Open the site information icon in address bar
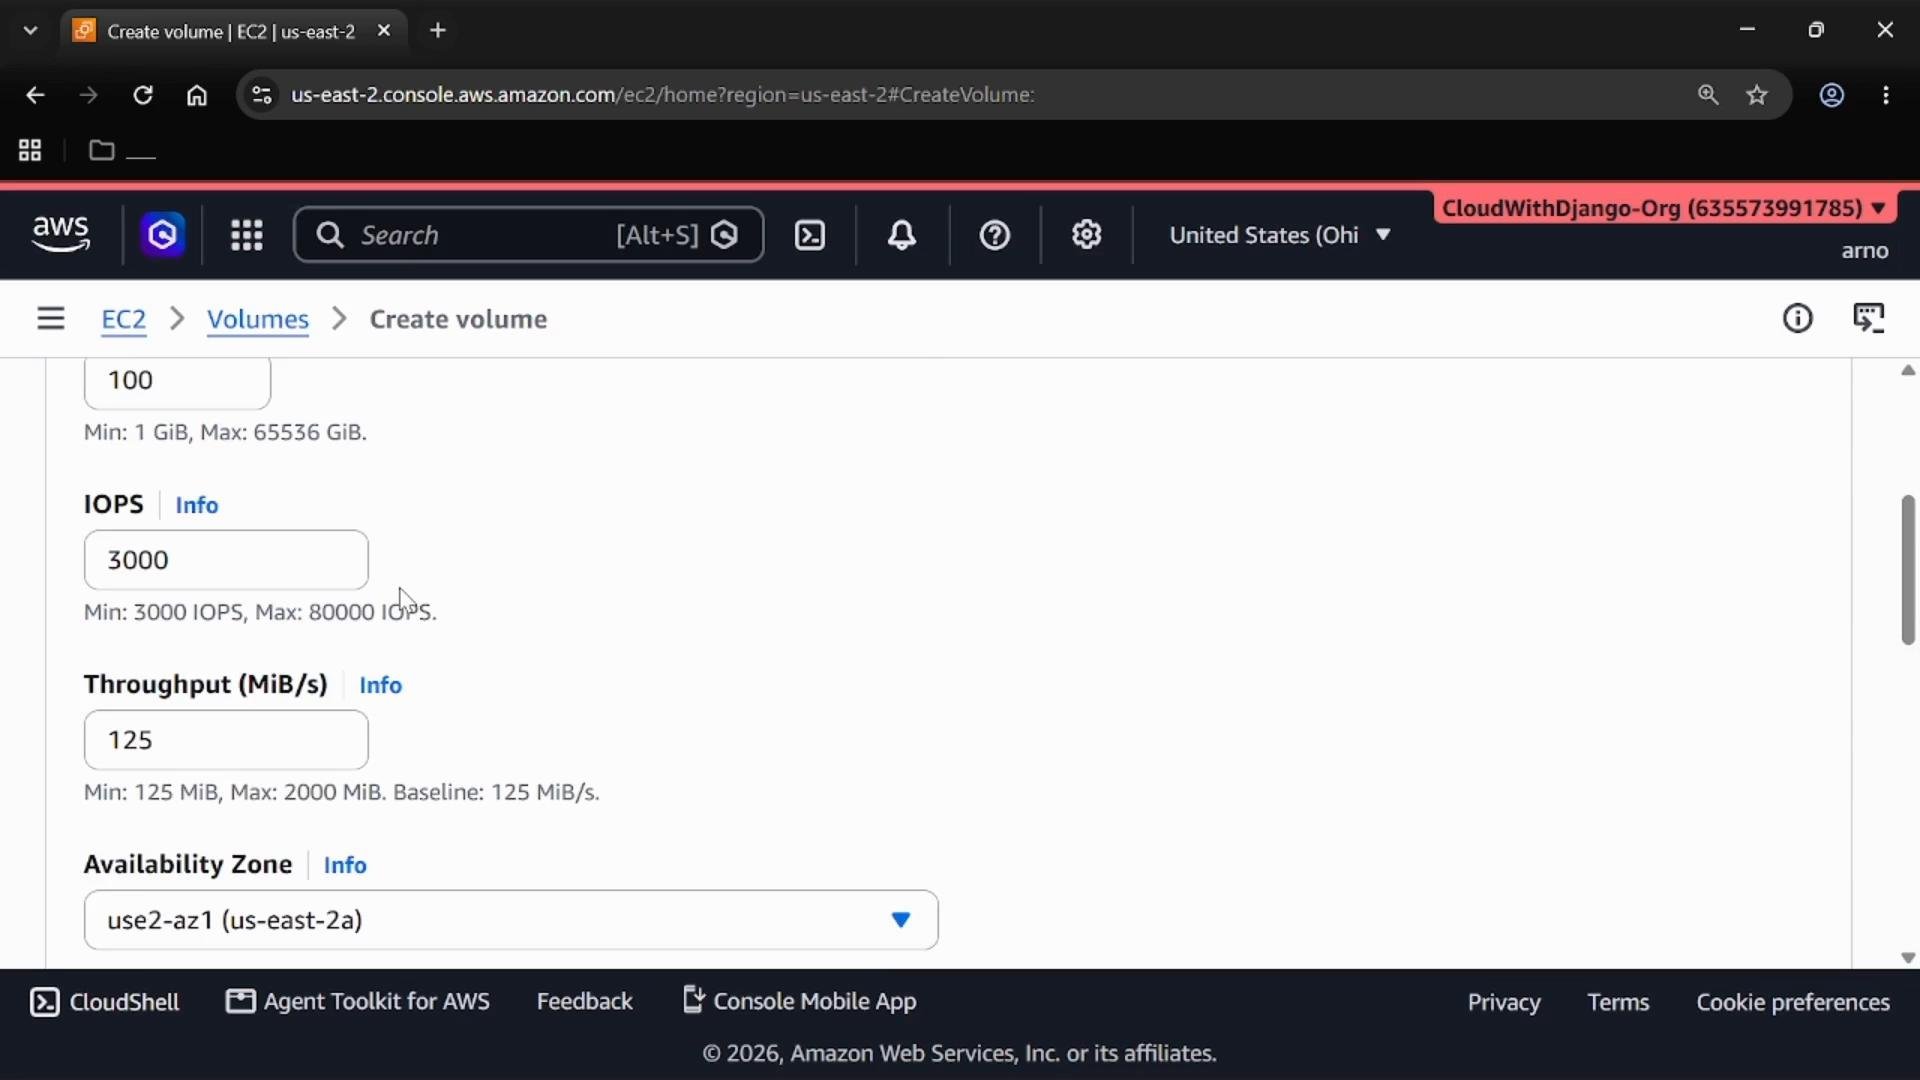 click(x=261, y=95)
